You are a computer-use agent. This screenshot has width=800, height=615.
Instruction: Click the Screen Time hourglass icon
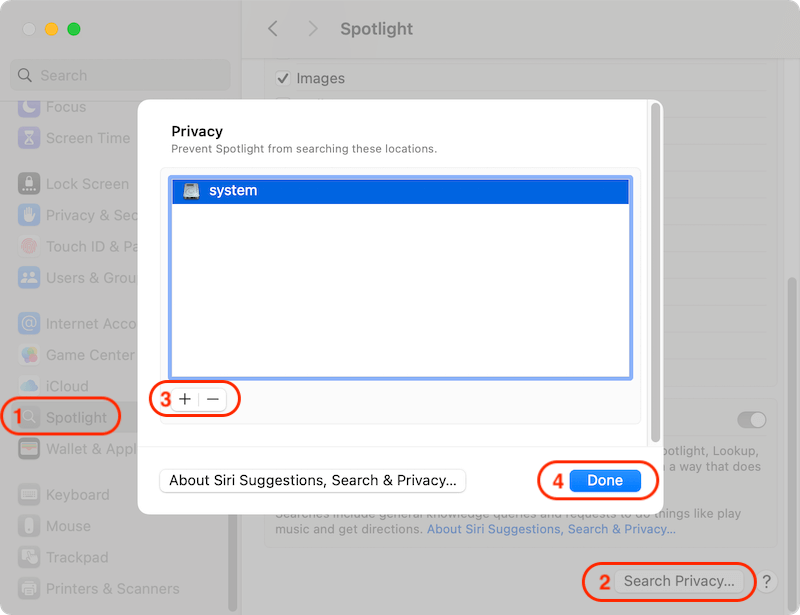click(29, 138)
